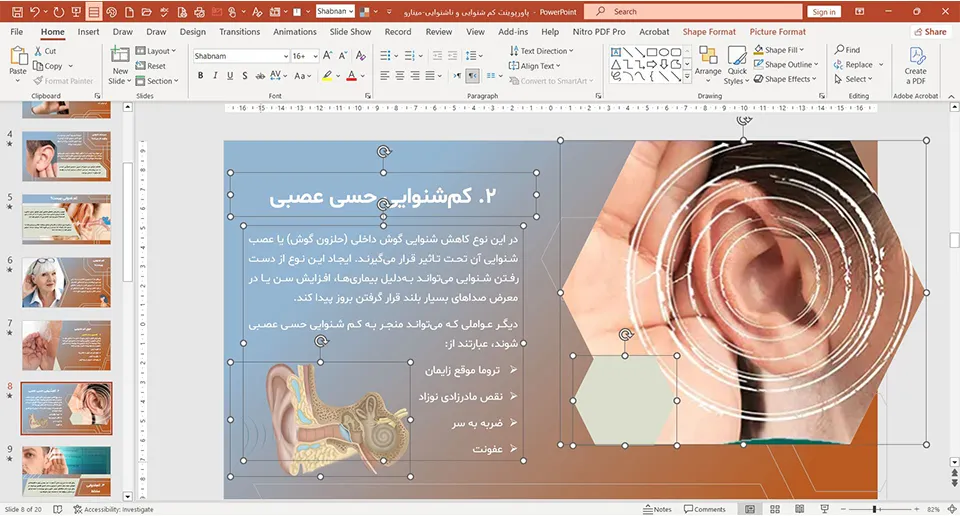Click Create a PDF in Adobe Acrobat
The height and width of the screenshot is (516, 960).
click(x=915, y=65)
